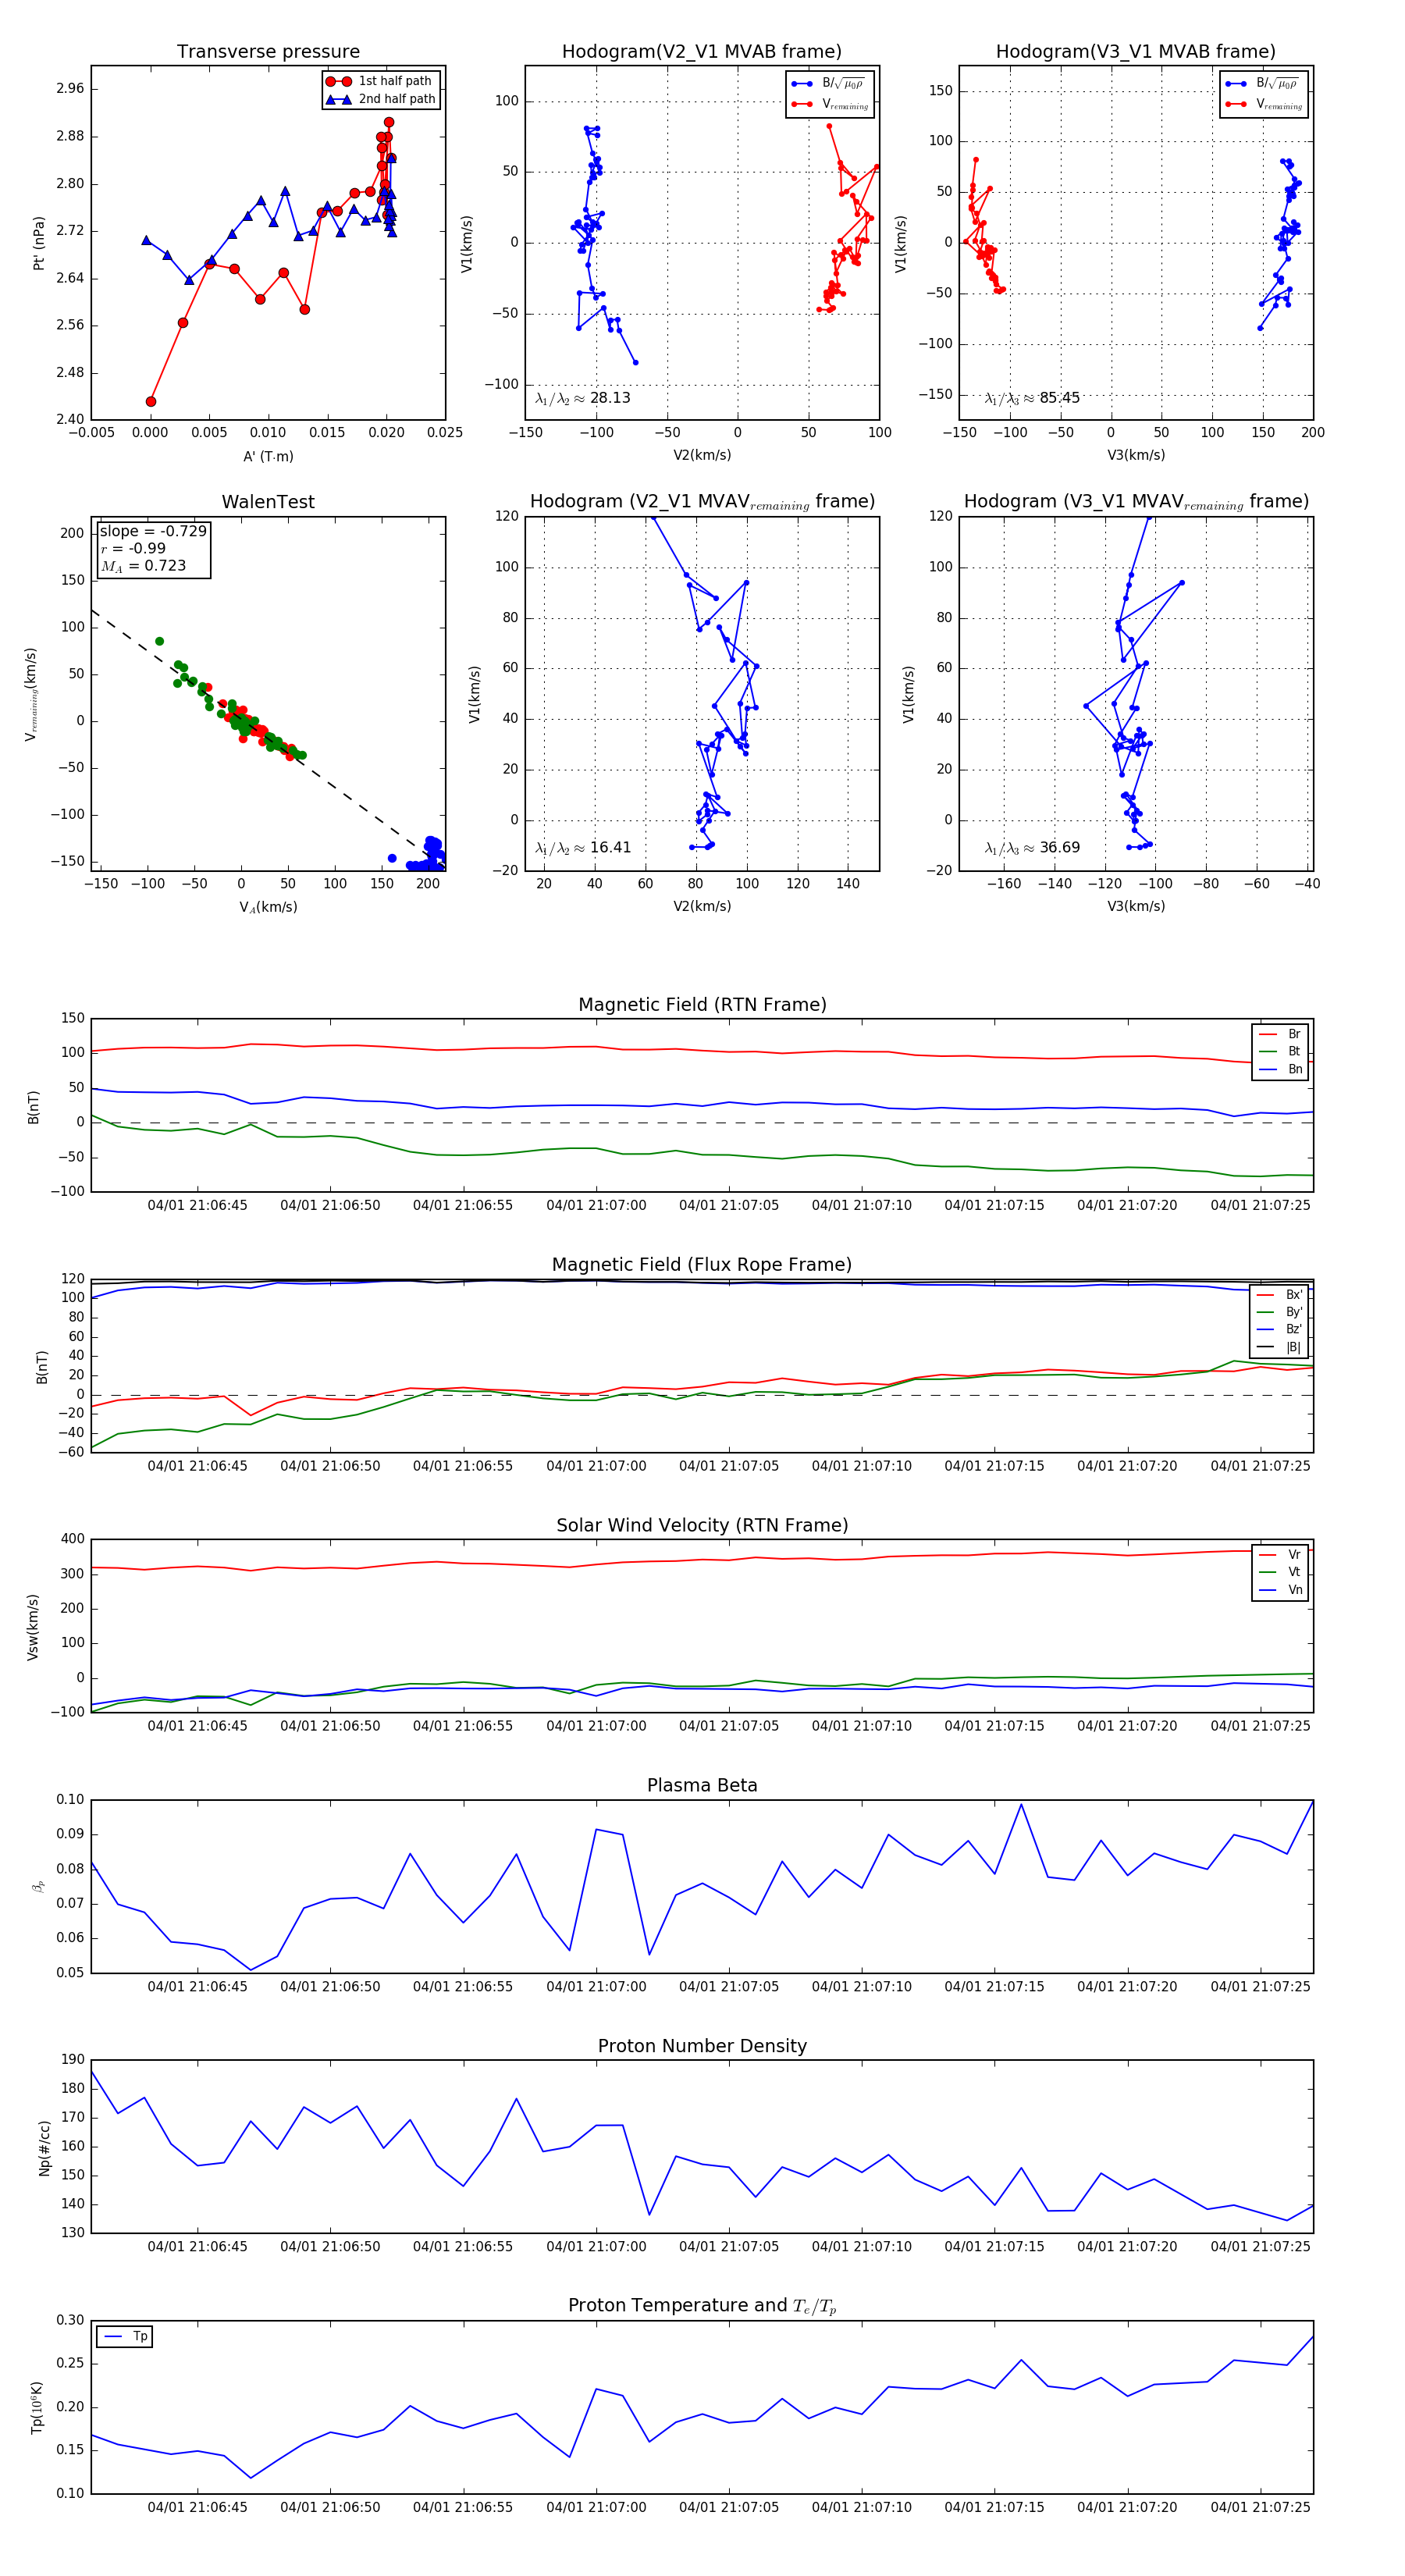
Task: Click the slope = -0.729 annotation box
Action: click(153, 548)
